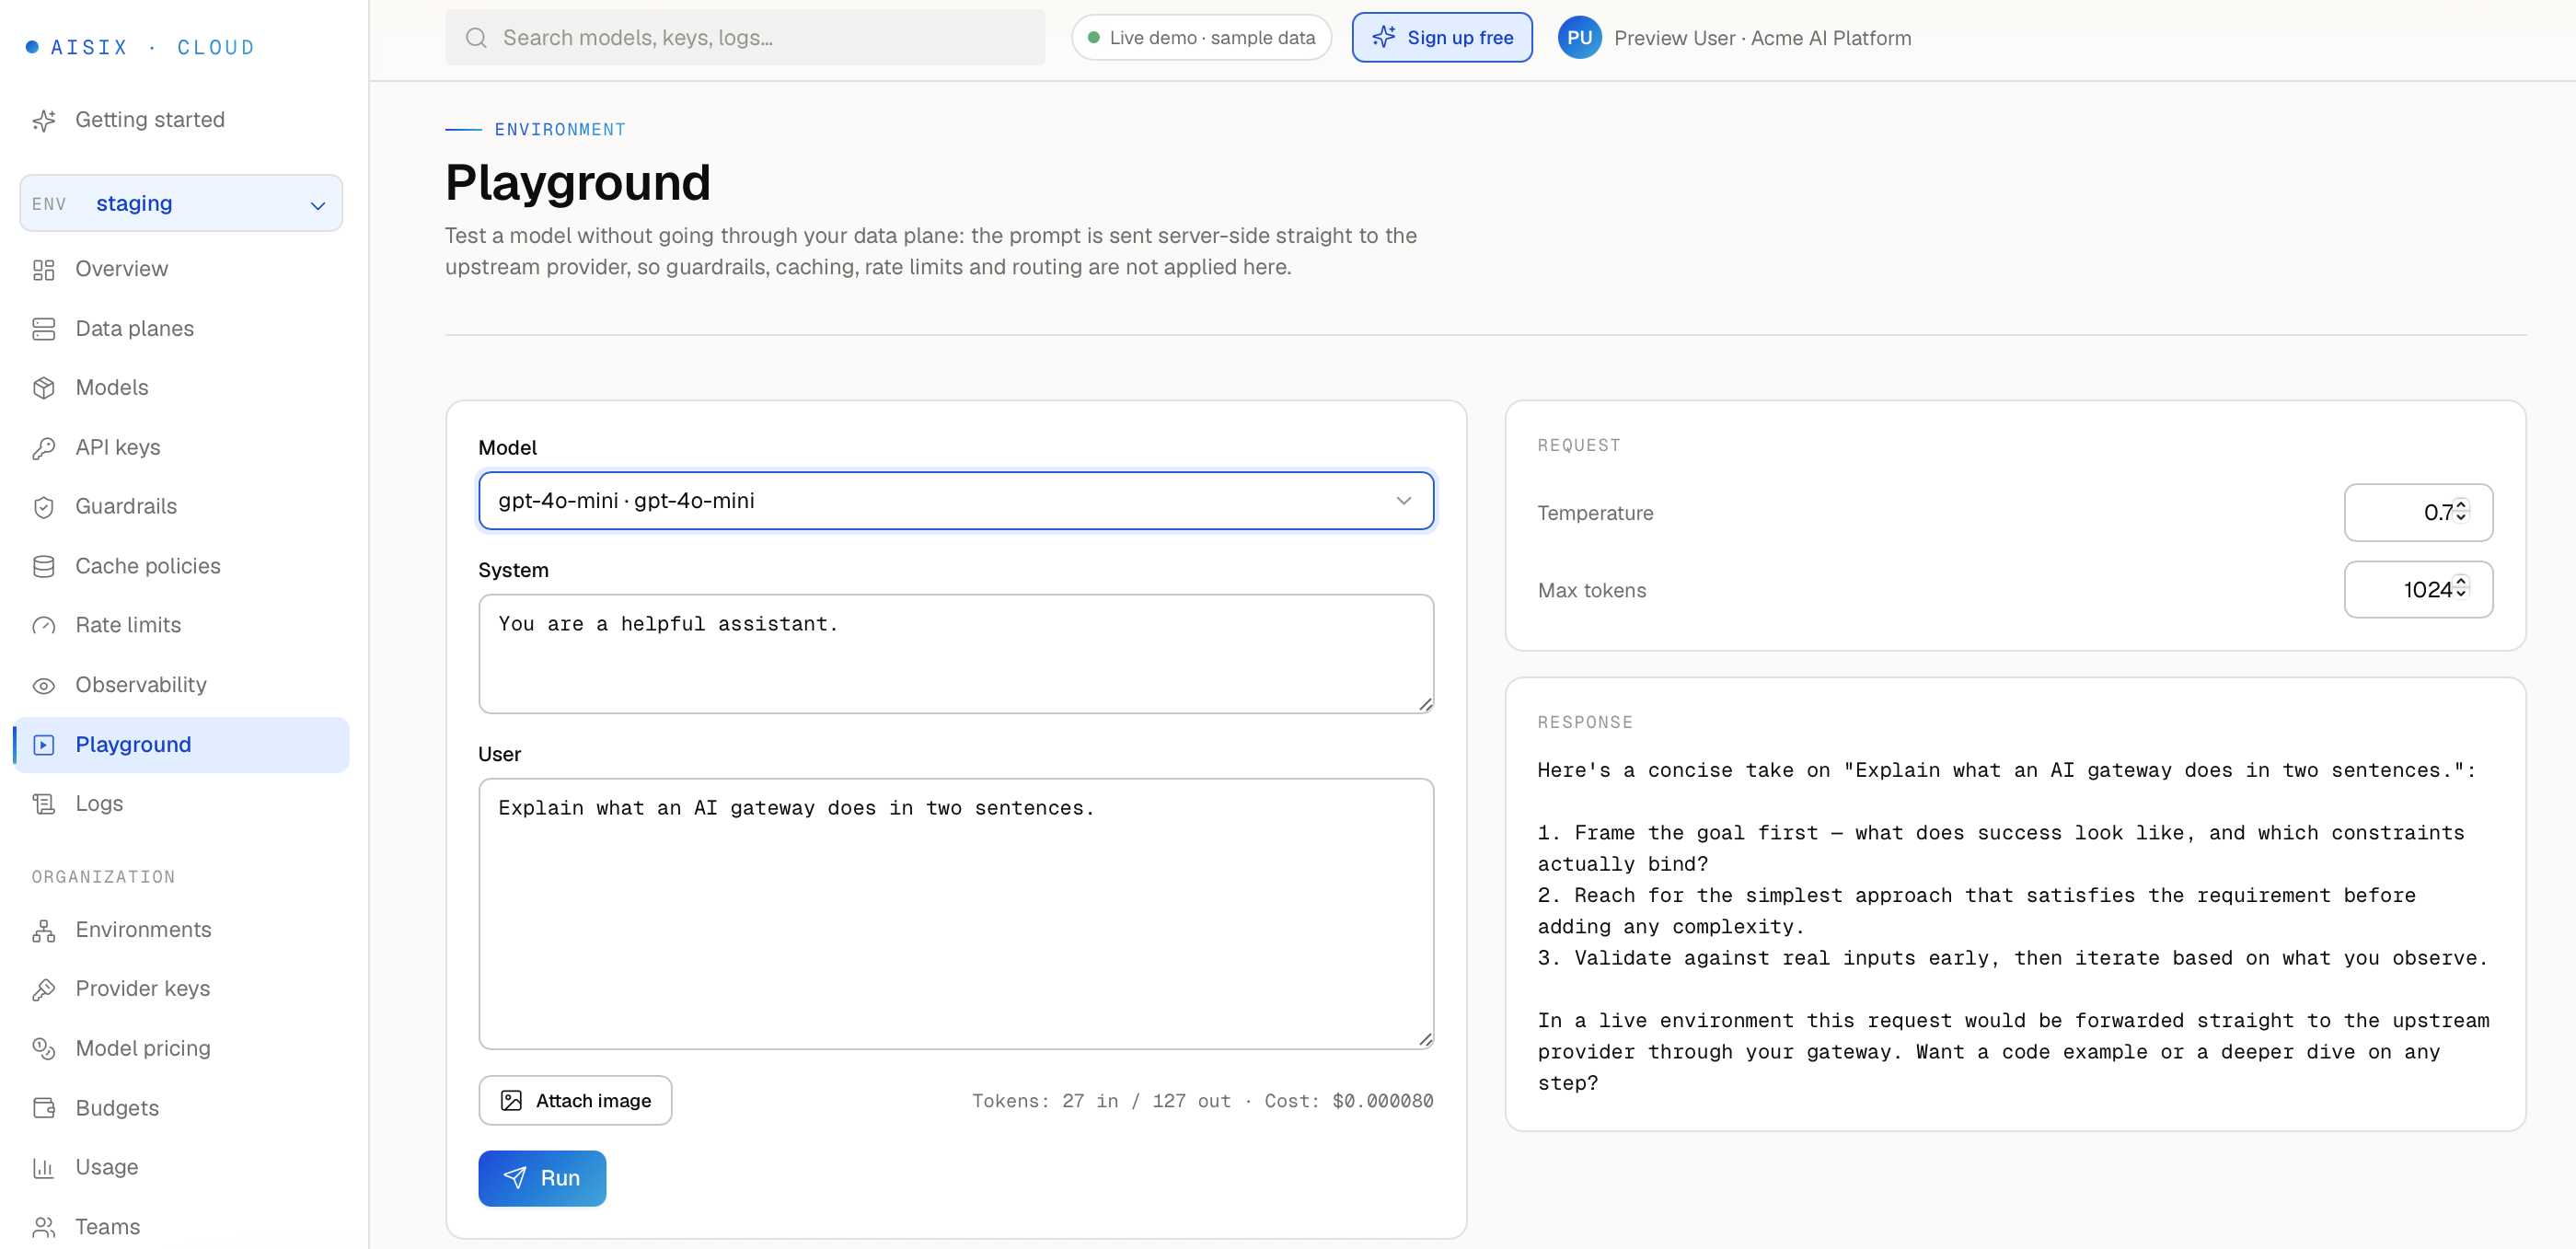Click the Rate limits gauge icon
Screen dimensions: 2576x1249
tap(43, 626)
